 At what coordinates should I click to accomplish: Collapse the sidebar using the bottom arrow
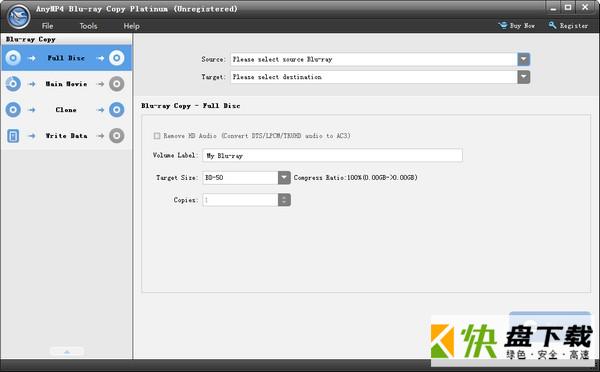[67, 351]
